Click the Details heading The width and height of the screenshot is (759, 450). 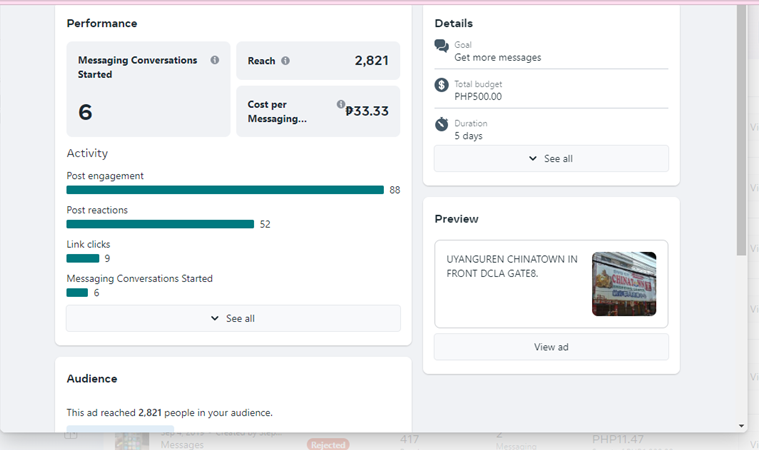tap(454, 23)
